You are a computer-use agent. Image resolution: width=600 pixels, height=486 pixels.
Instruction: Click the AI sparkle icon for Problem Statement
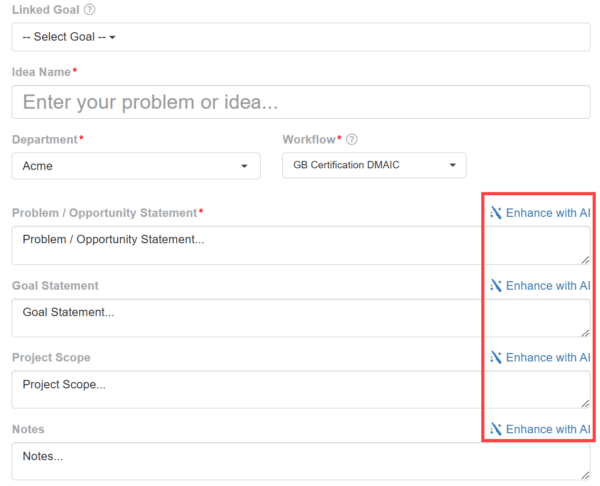(x=495, y=213)
